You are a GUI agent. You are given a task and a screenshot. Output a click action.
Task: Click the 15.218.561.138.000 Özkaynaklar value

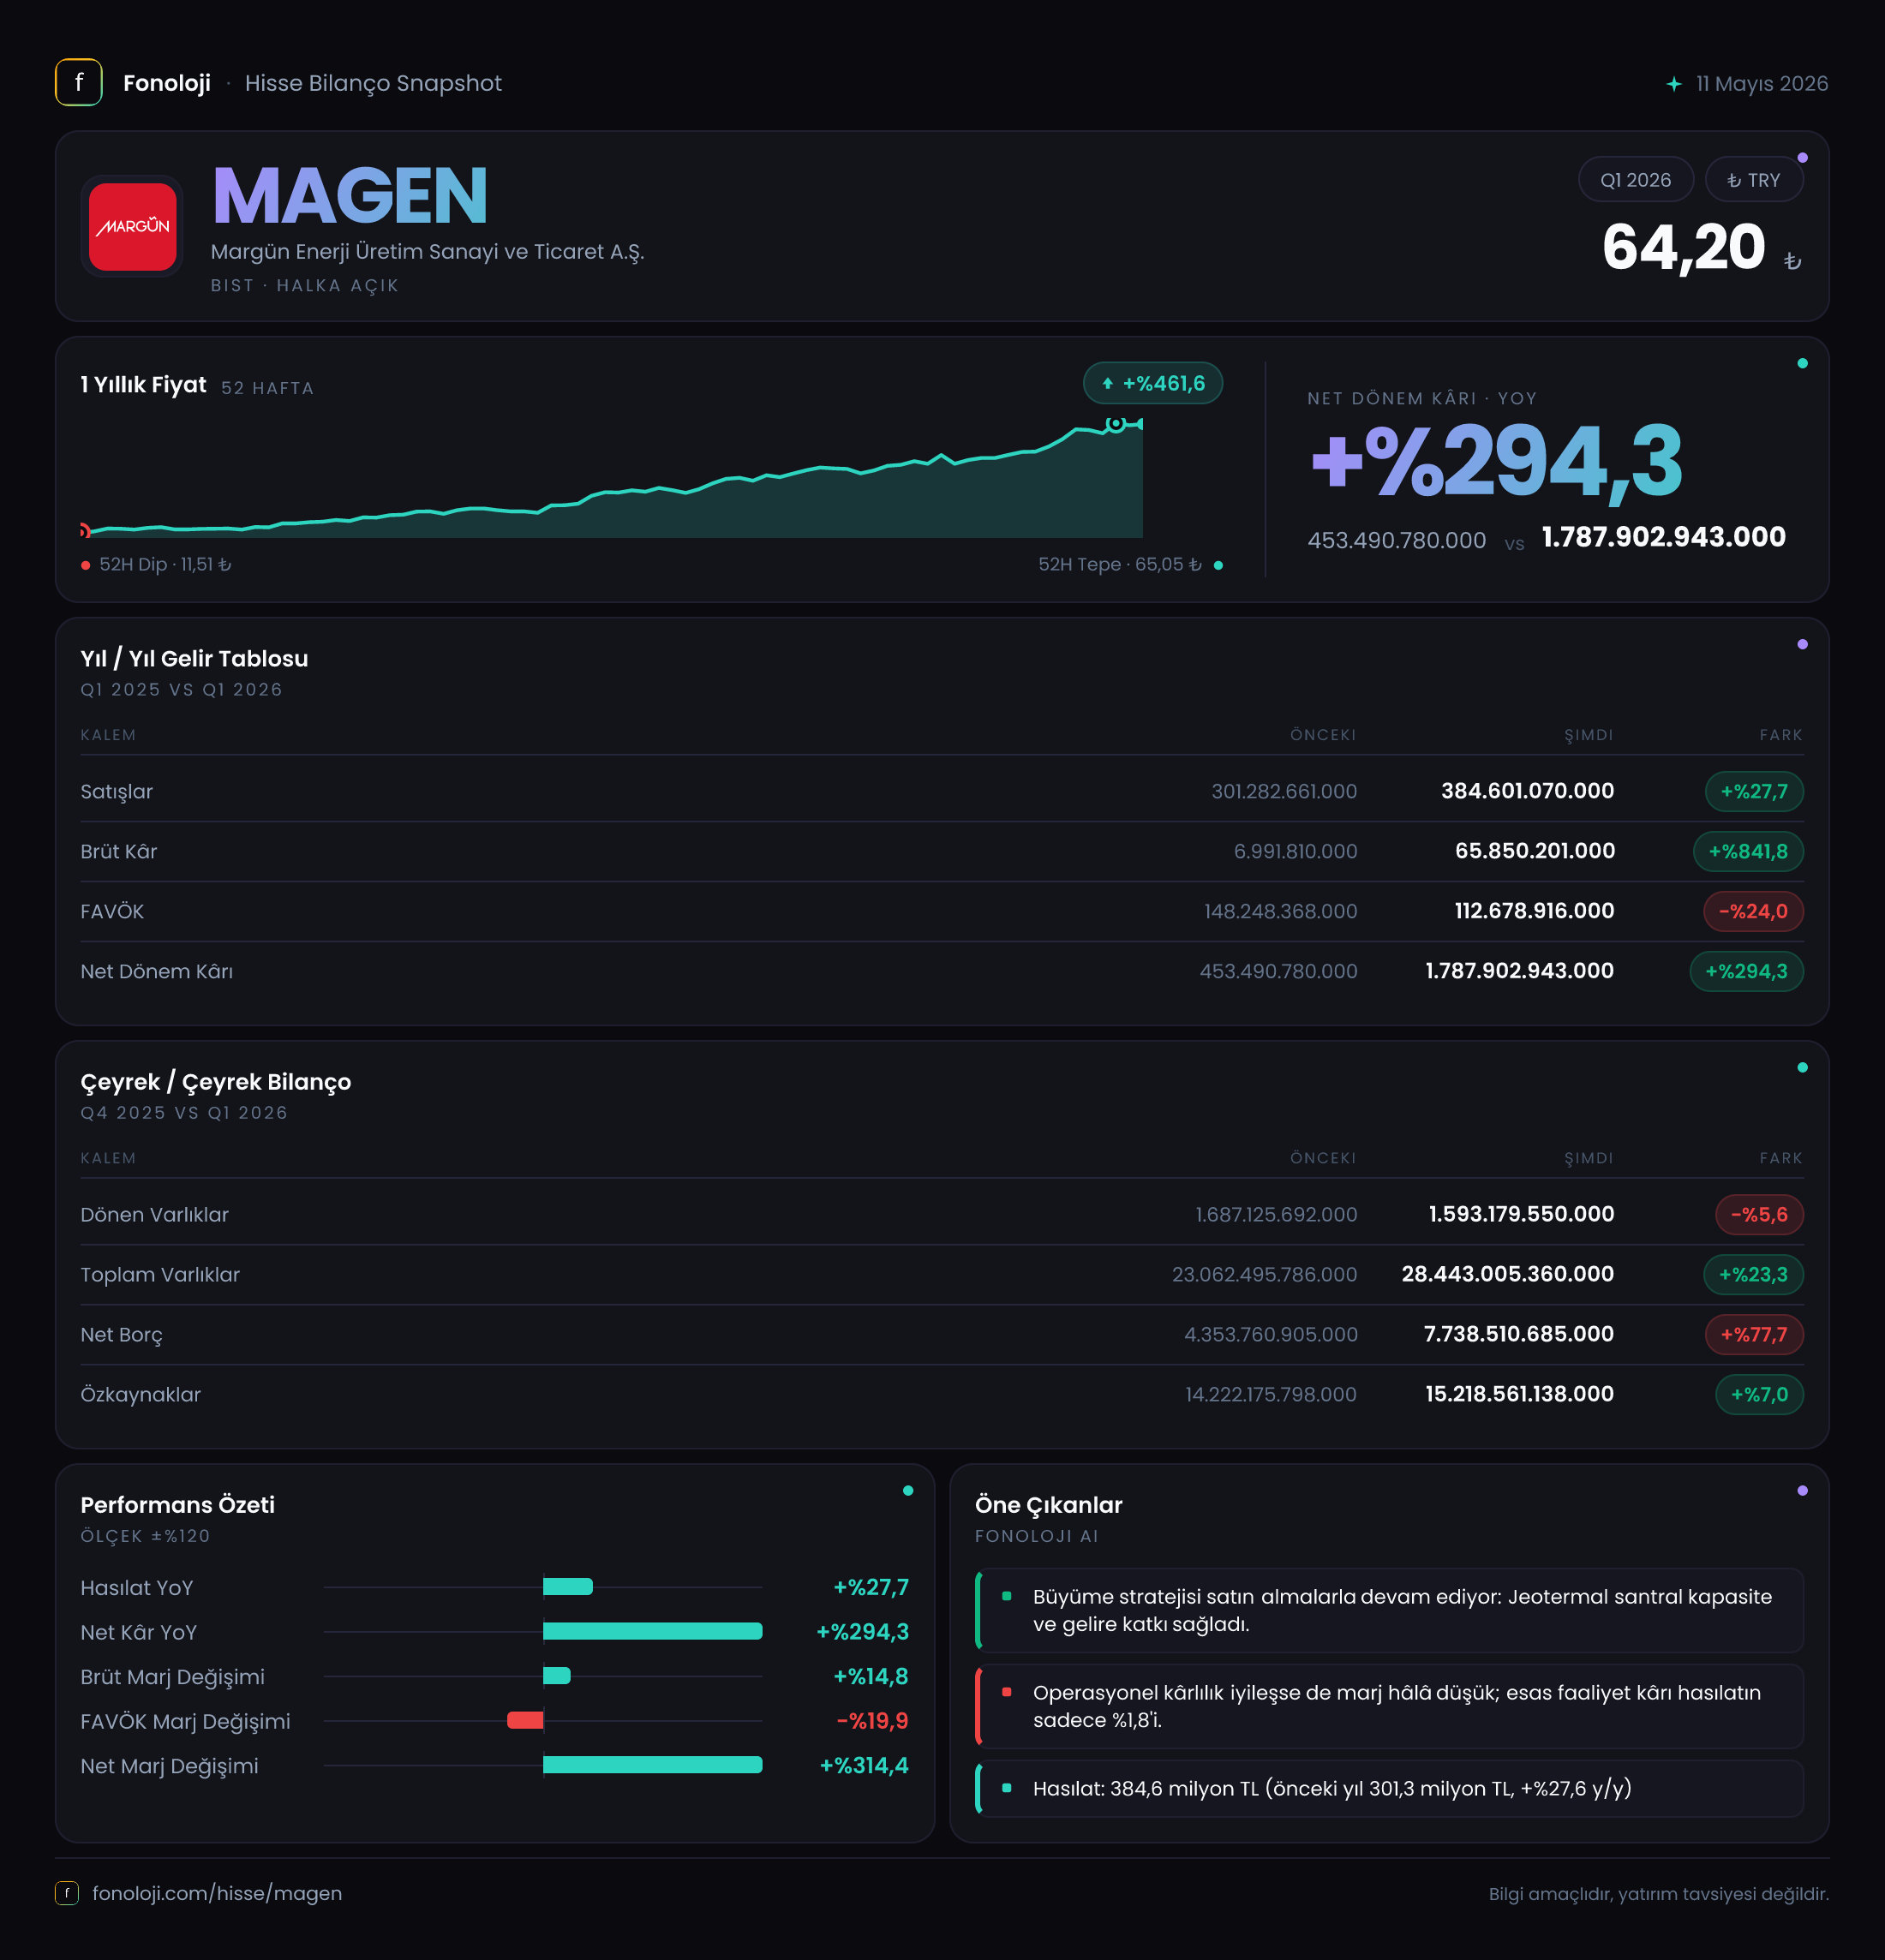coord(1519,1394)
